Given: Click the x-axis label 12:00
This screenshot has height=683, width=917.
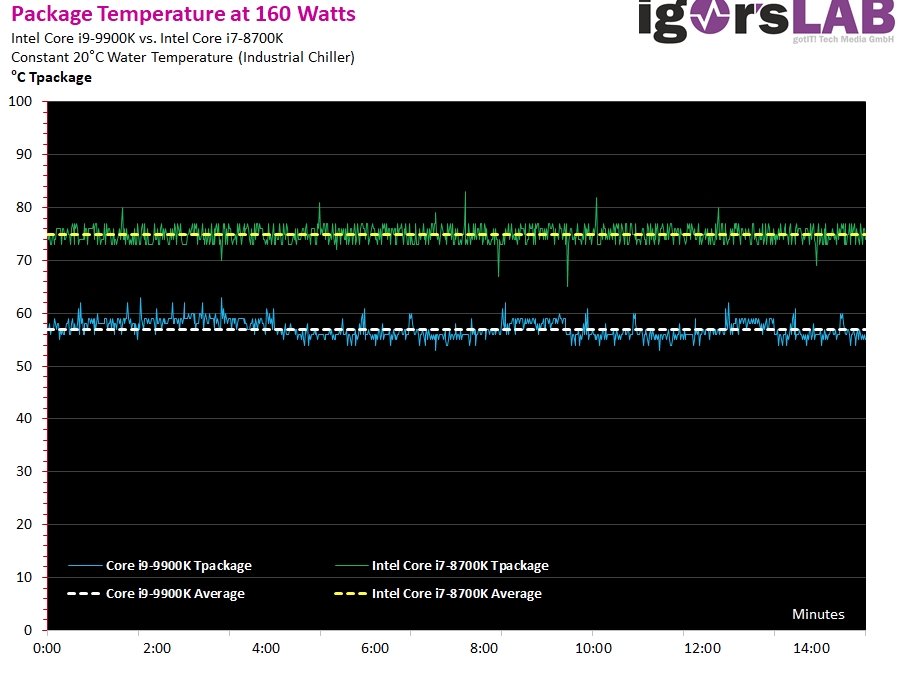Looking at the screenshot, I should tap(702, 648).
